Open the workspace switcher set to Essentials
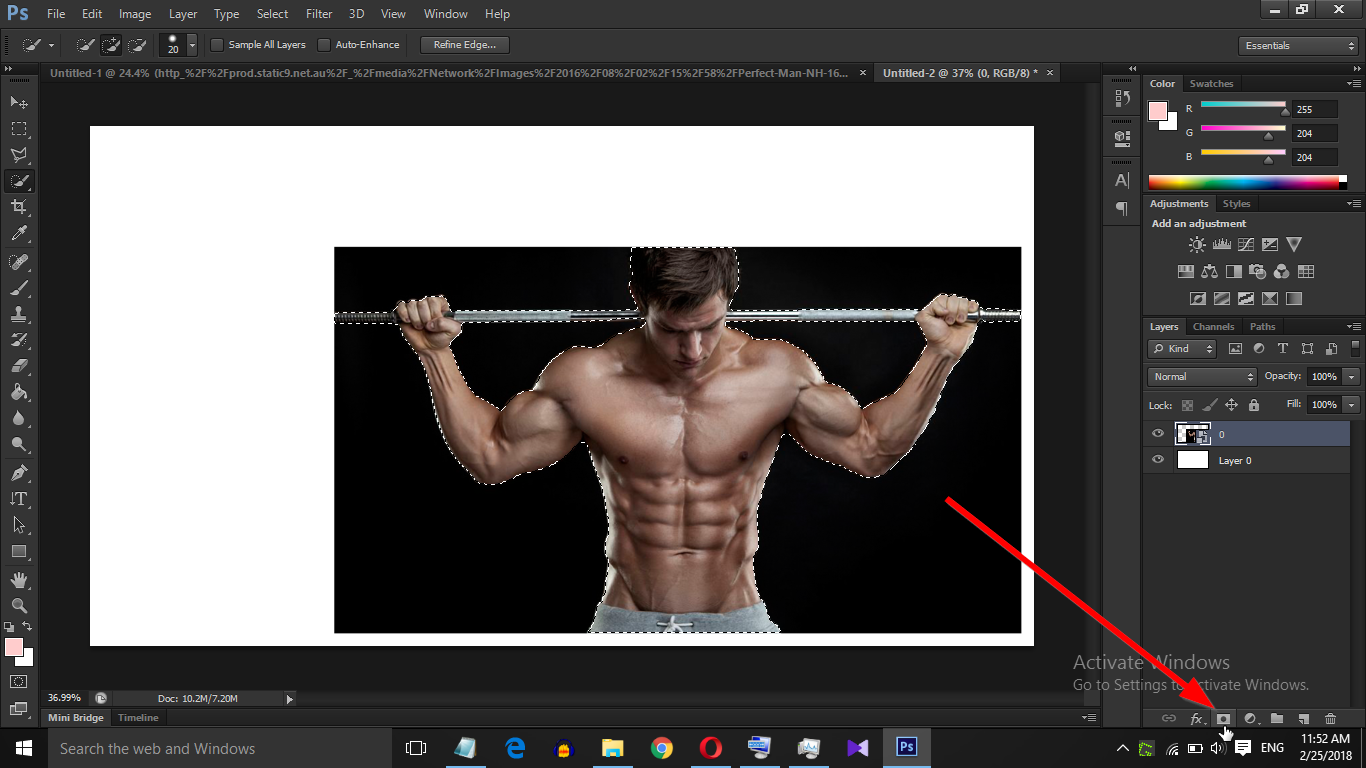Viewport: 1366px width, 768px height. [1297, 45]
